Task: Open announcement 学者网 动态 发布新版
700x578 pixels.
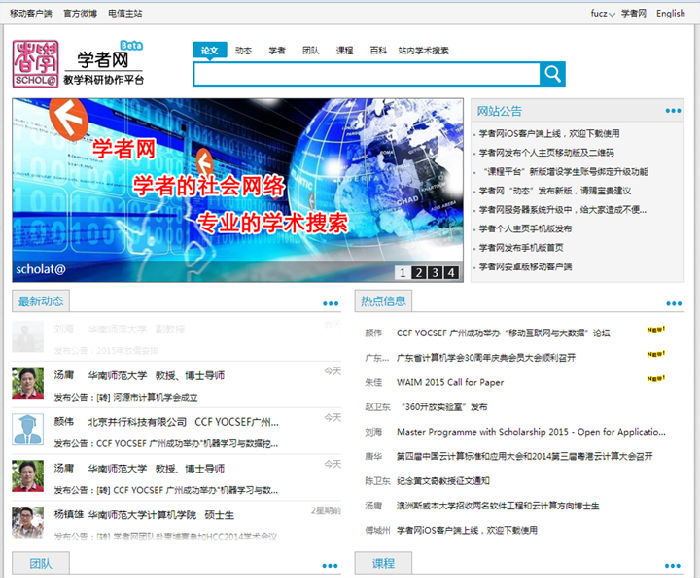Action: pos(554,191)
